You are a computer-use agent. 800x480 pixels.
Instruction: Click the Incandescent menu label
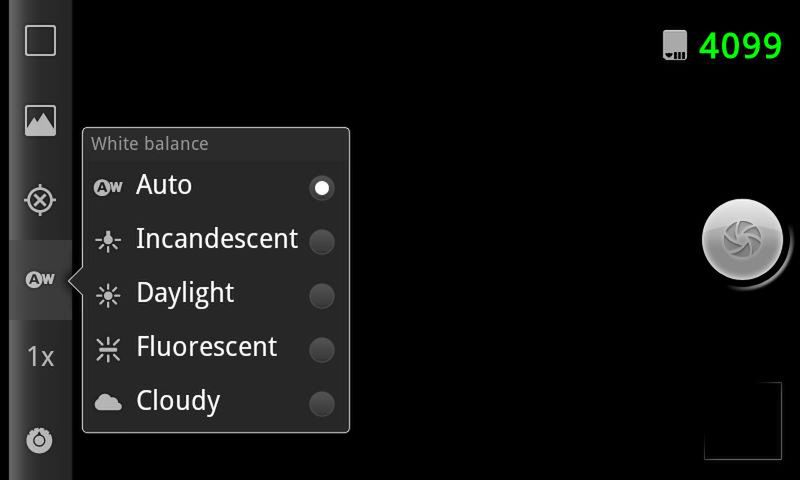tap(217, 240)
